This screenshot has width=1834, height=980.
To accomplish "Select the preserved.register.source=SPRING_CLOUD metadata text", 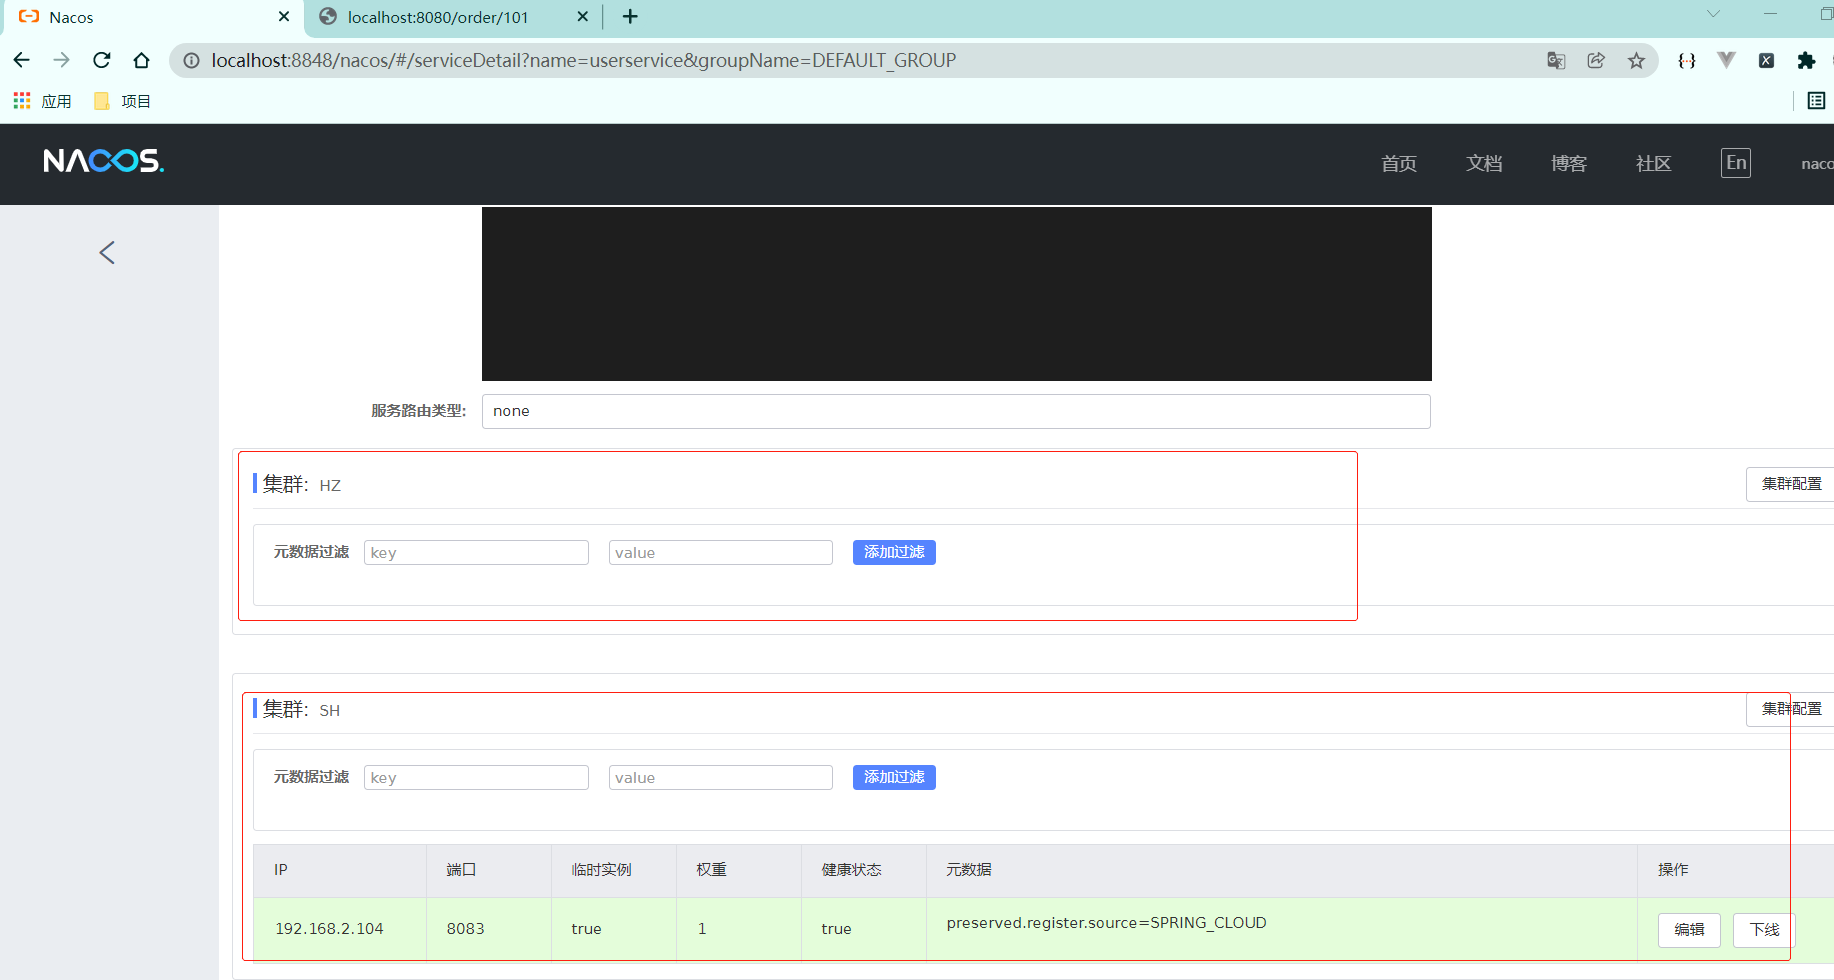I will (1106, 923).
